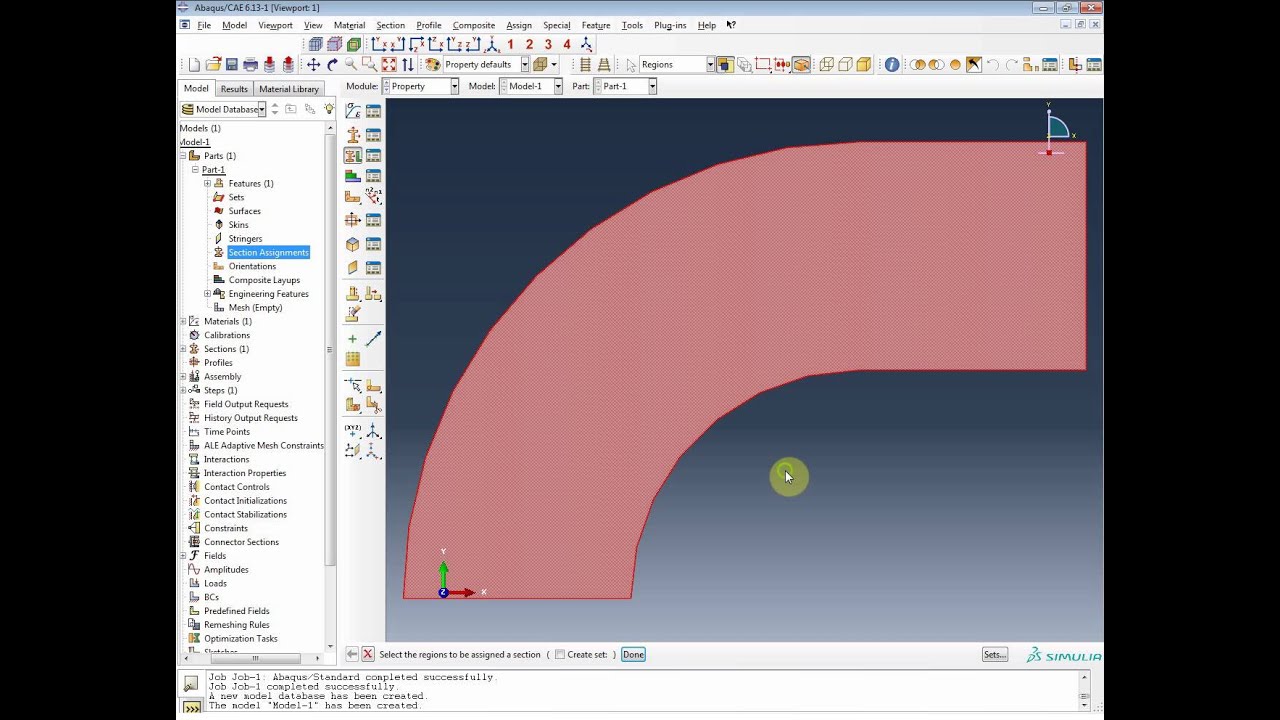Select Loads tree item

(215, 583)
